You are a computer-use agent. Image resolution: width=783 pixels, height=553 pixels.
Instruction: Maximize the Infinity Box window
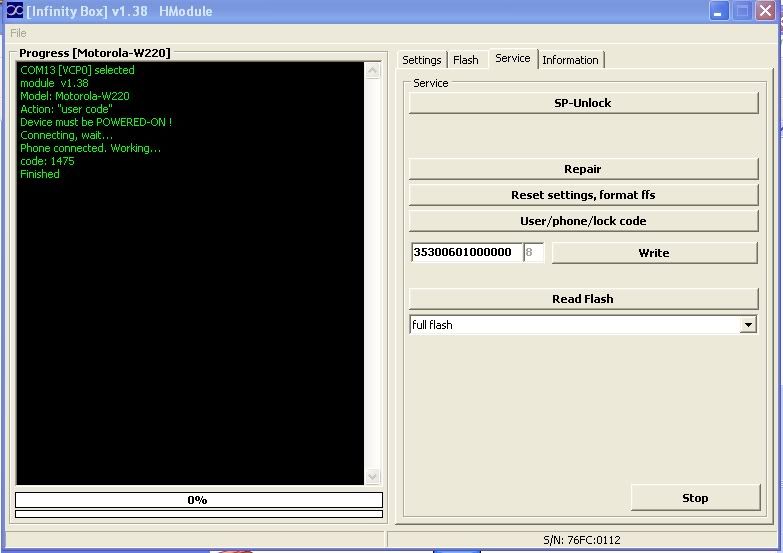point(743,11)
